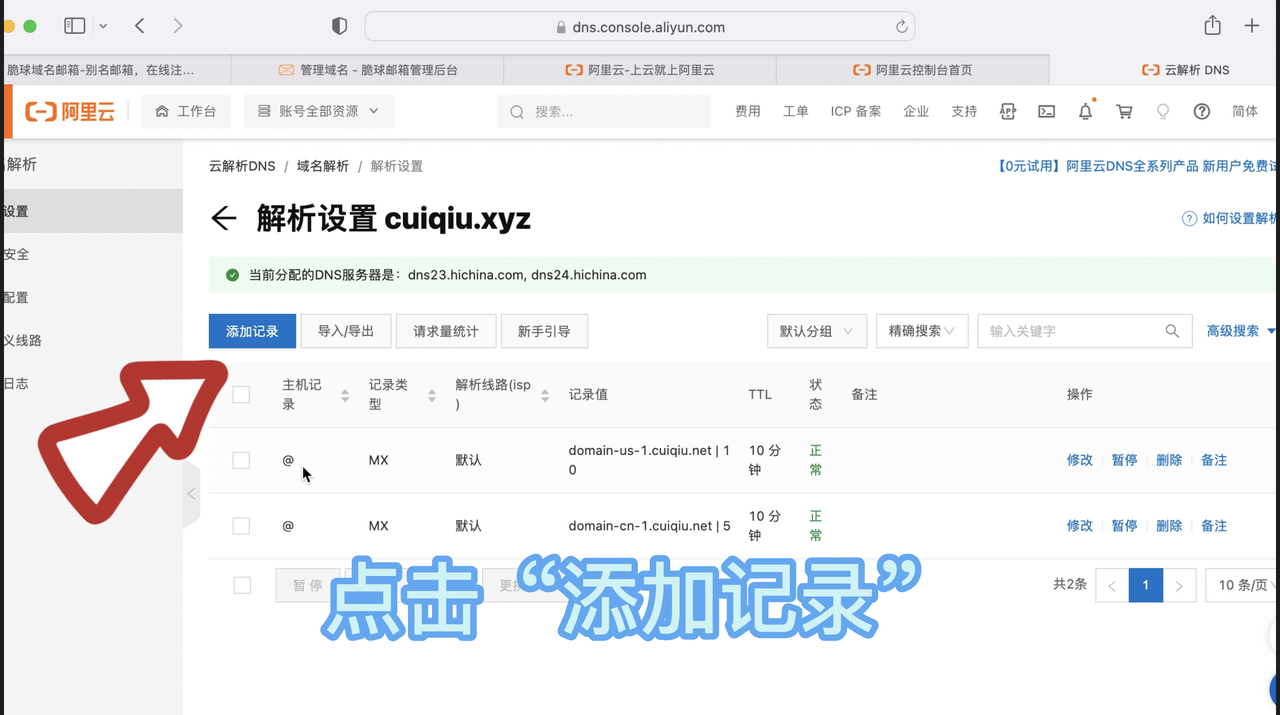
Task: Open 默认分组 dropdown
Action: (x=817, y=331)
